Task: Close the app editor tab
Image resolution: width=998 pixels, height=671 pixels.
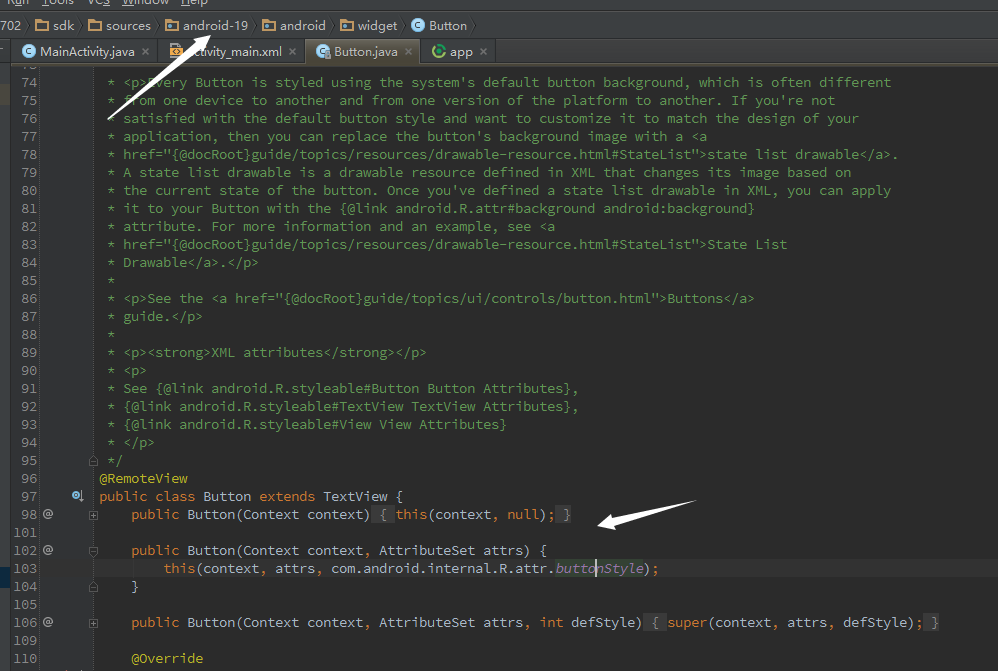Action: (483, 51)
